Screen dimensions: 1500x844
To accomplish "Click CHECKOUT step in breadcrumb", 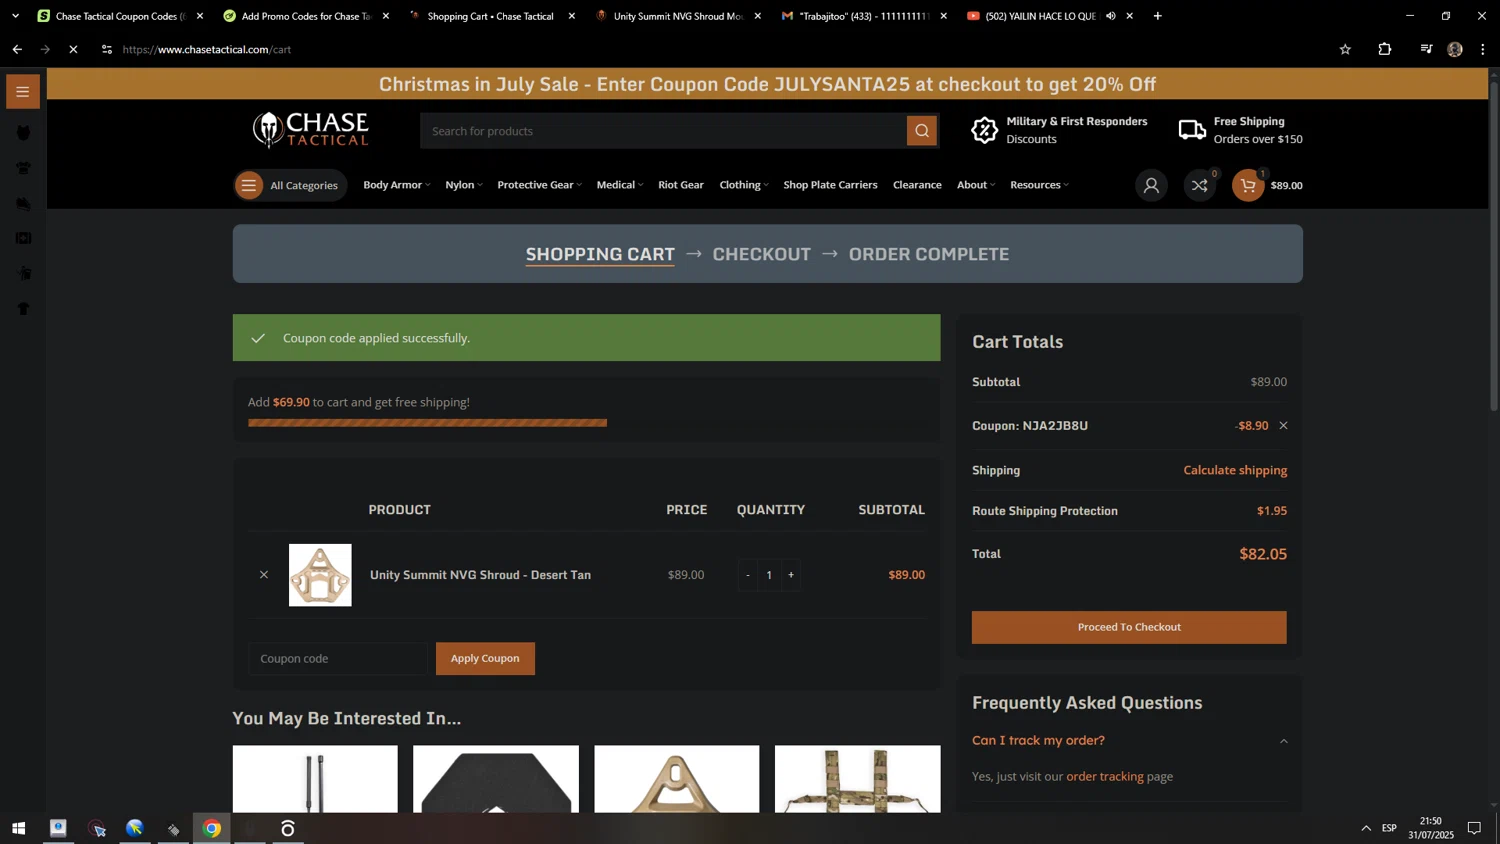I will pos(761,254).
